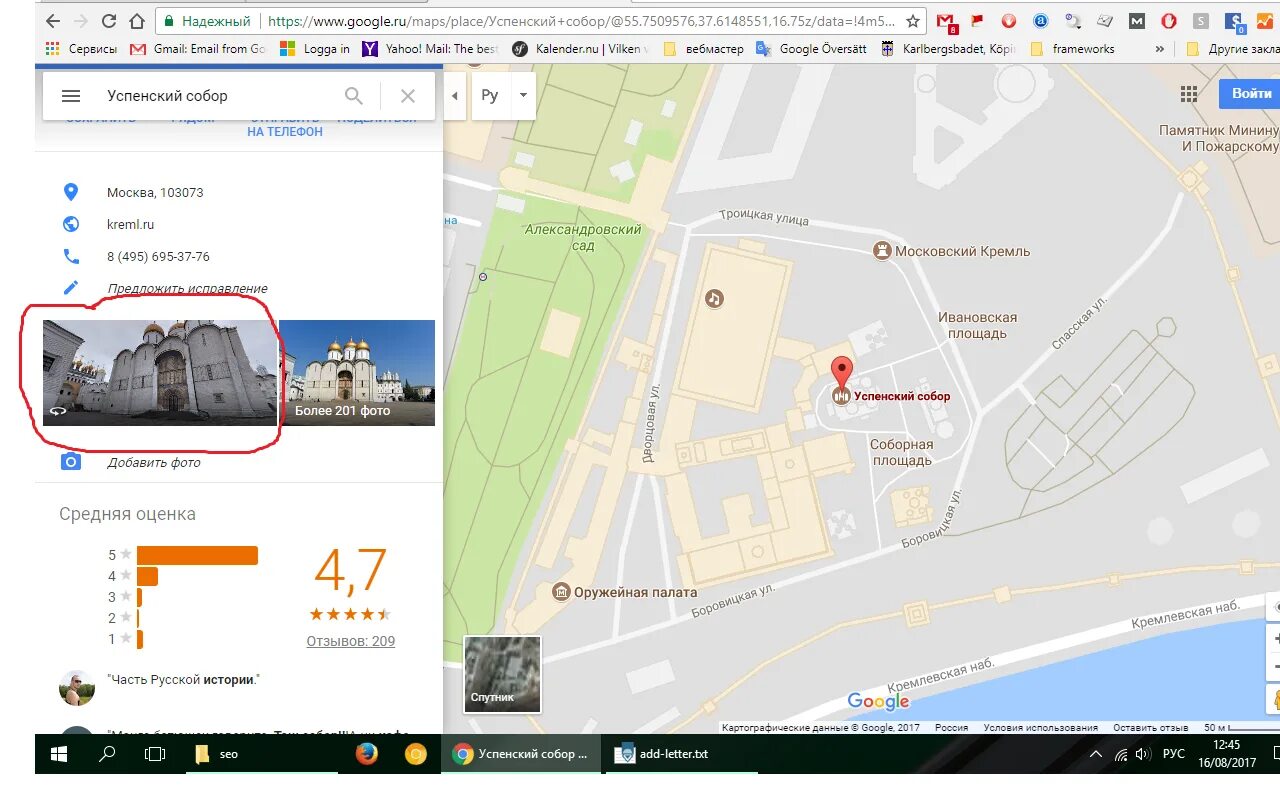Show hidden tray icons chevron

1096,754
